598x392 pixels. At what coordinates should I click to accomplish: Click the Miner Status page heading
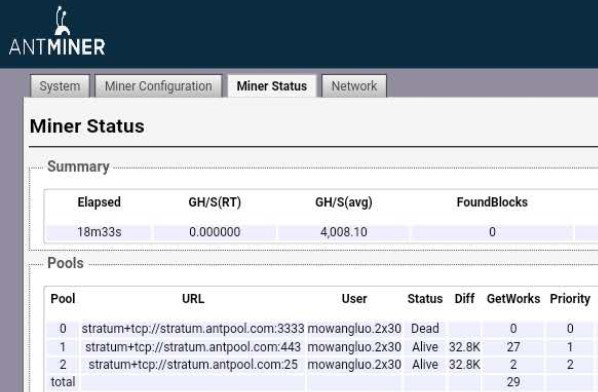click(x=87, y=126)
